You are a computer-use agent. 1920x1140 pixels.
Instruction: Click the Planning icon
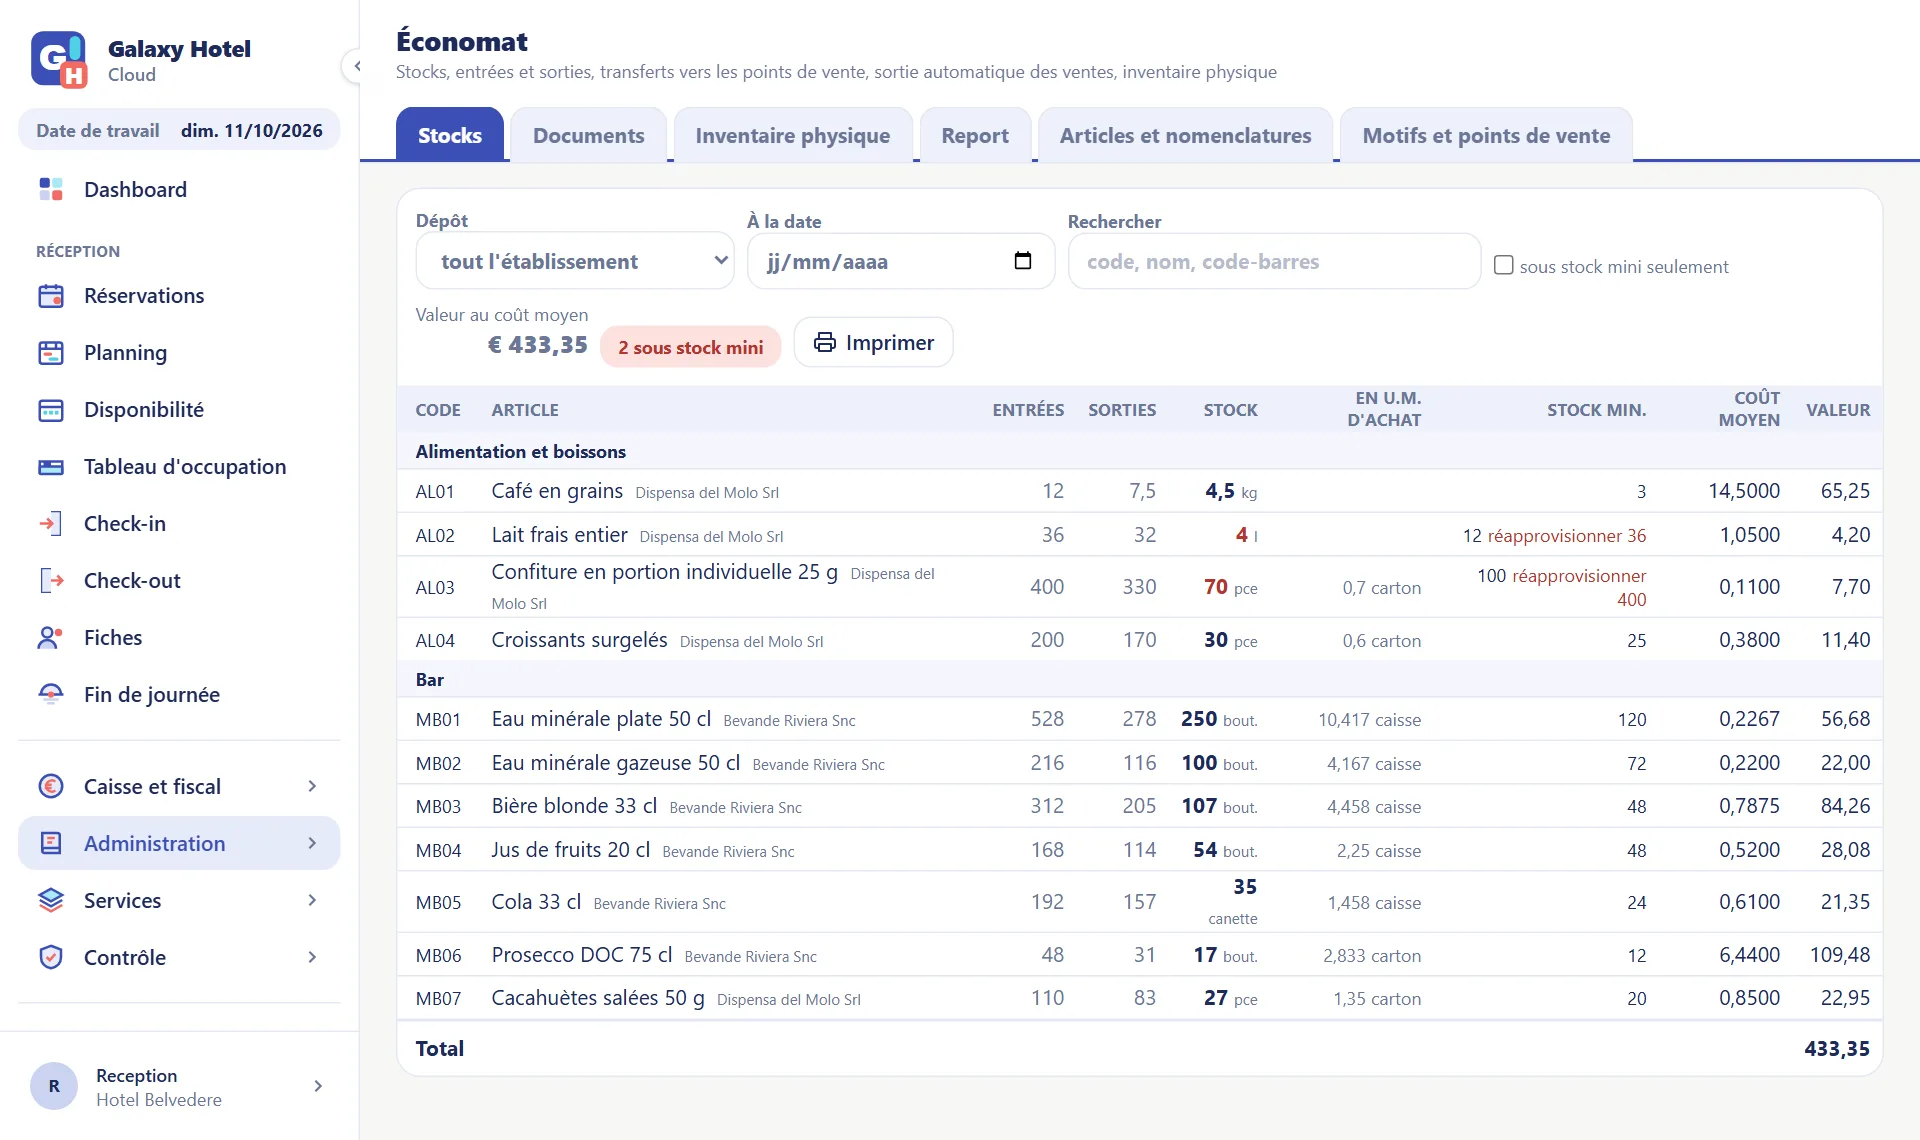51,353
